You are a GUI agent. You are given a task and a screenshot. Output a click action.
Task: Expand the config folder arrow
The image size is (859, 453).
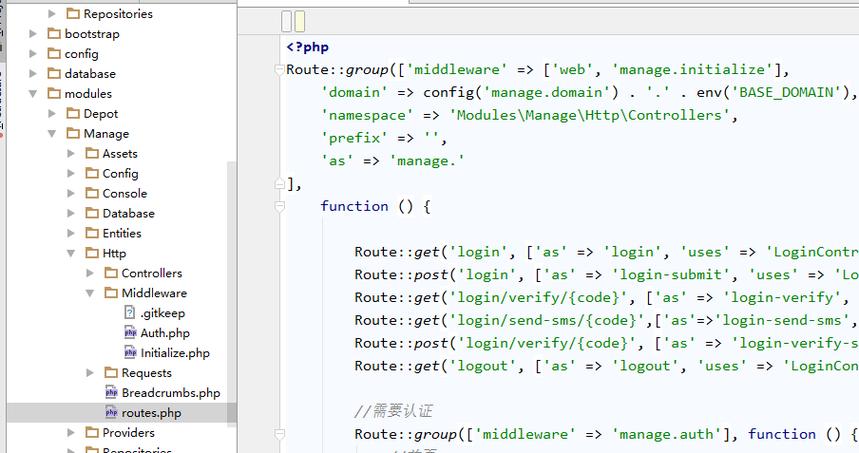pos(33,54)
